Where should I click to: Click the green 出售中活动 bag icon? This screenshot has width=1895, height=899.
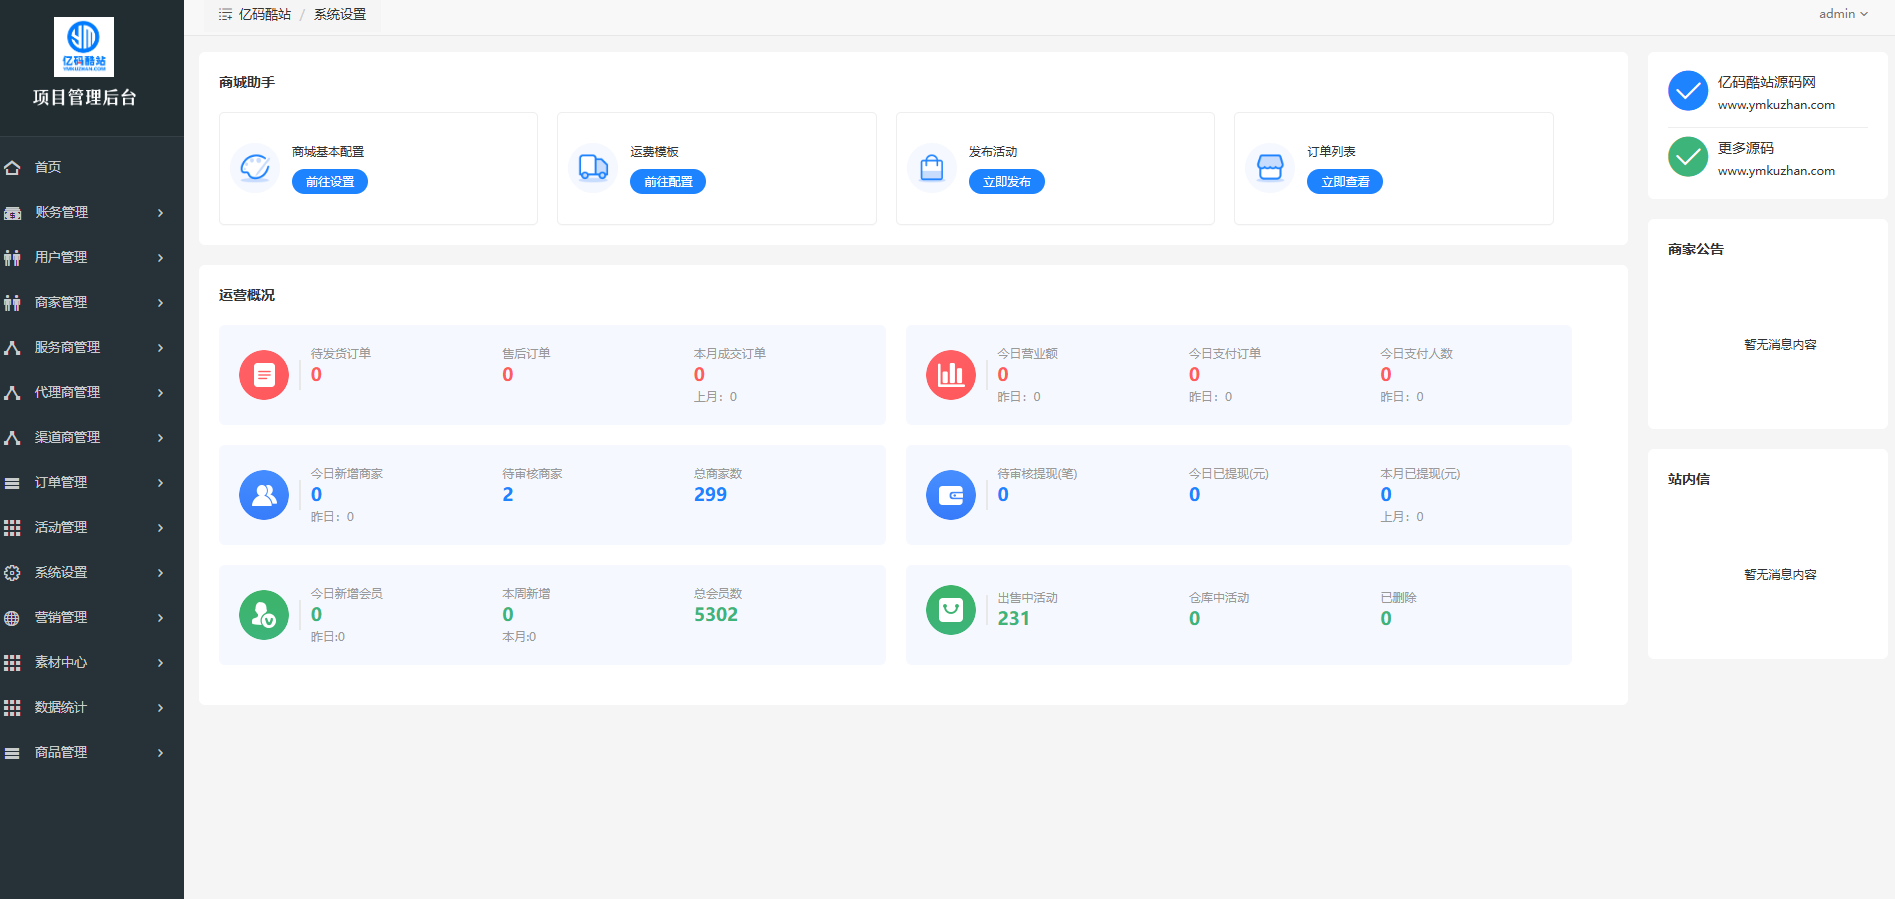pos(950,610)
